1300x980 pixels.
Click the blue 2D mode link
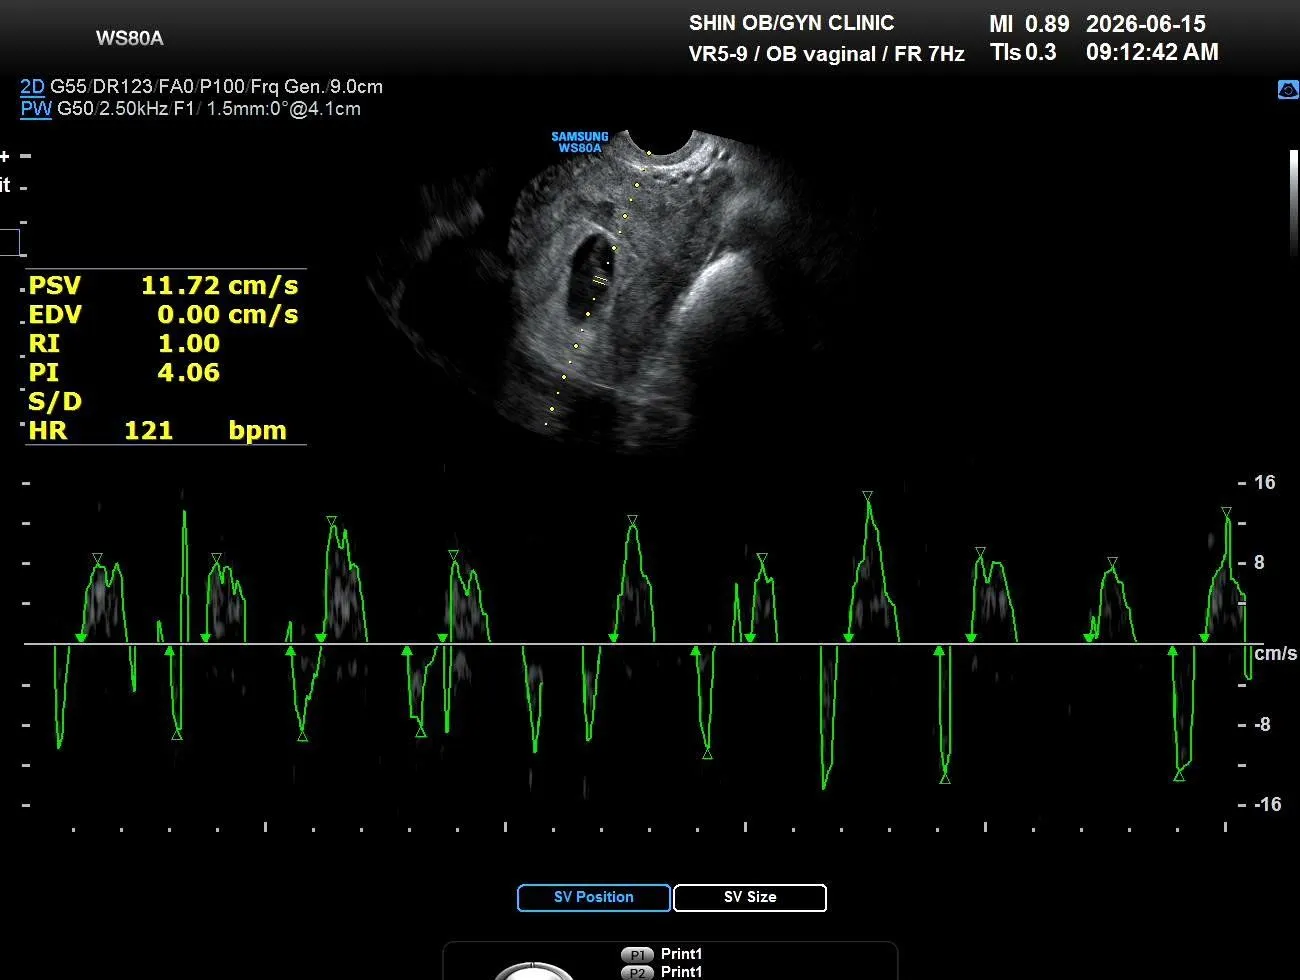32,87
